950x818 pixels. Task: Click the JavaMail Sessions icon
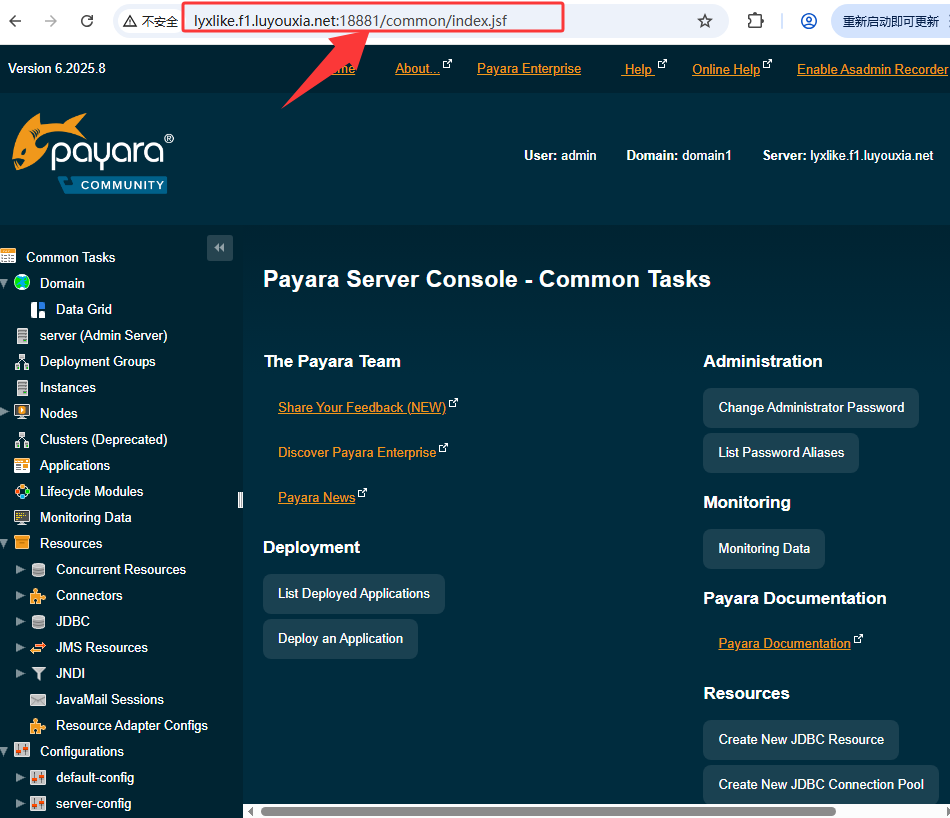pyautogui.click(x=40, y=699)
